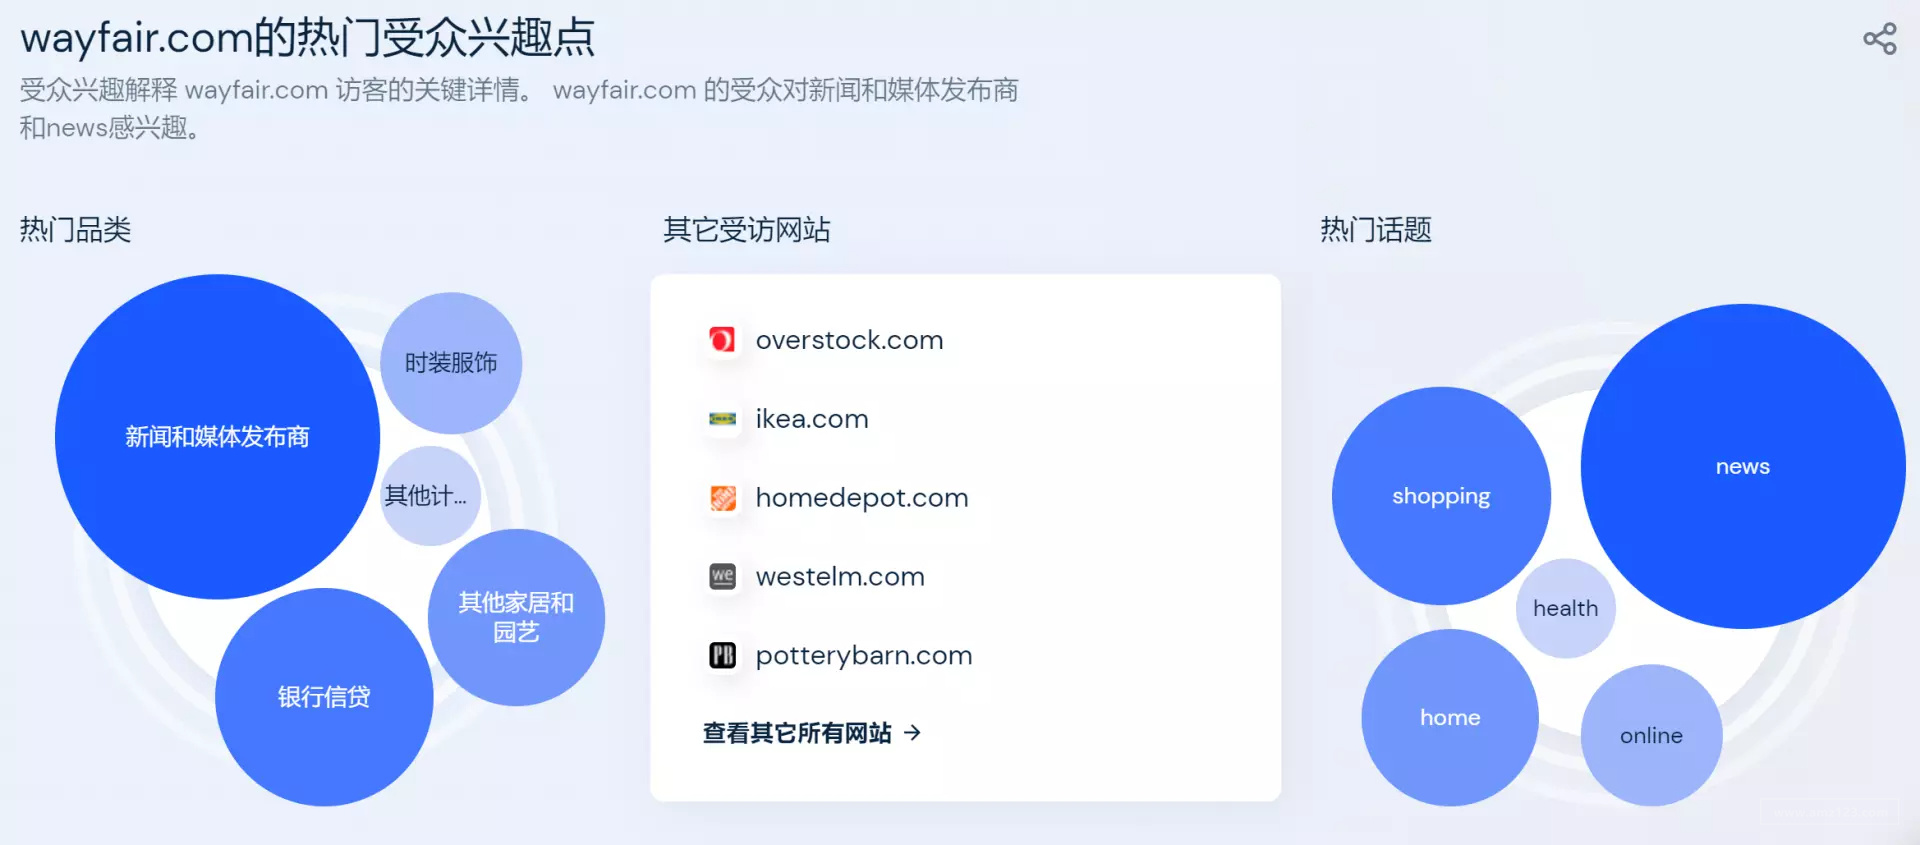Select the 其他计... bubble

coord(430,495)
